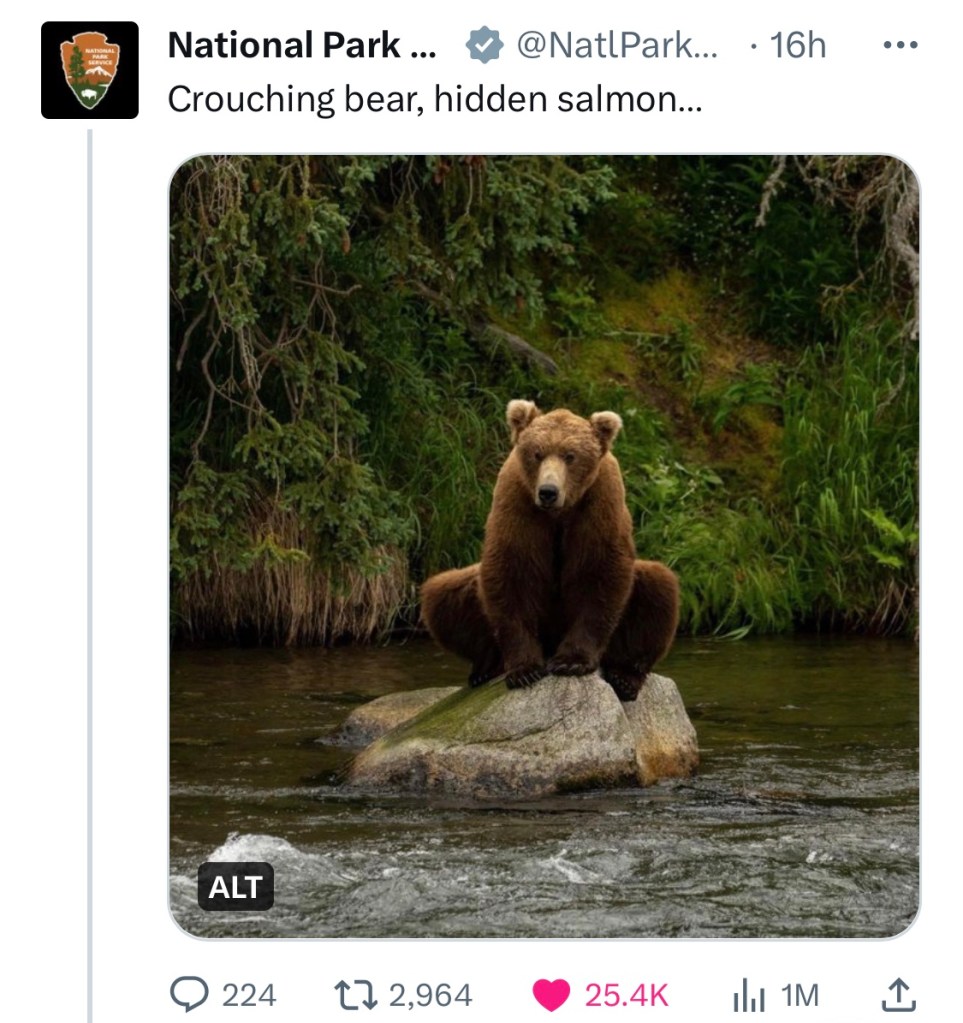Reply using the speech bubble icon
The image size is (963, 1023).
click(x=188, y=994)
